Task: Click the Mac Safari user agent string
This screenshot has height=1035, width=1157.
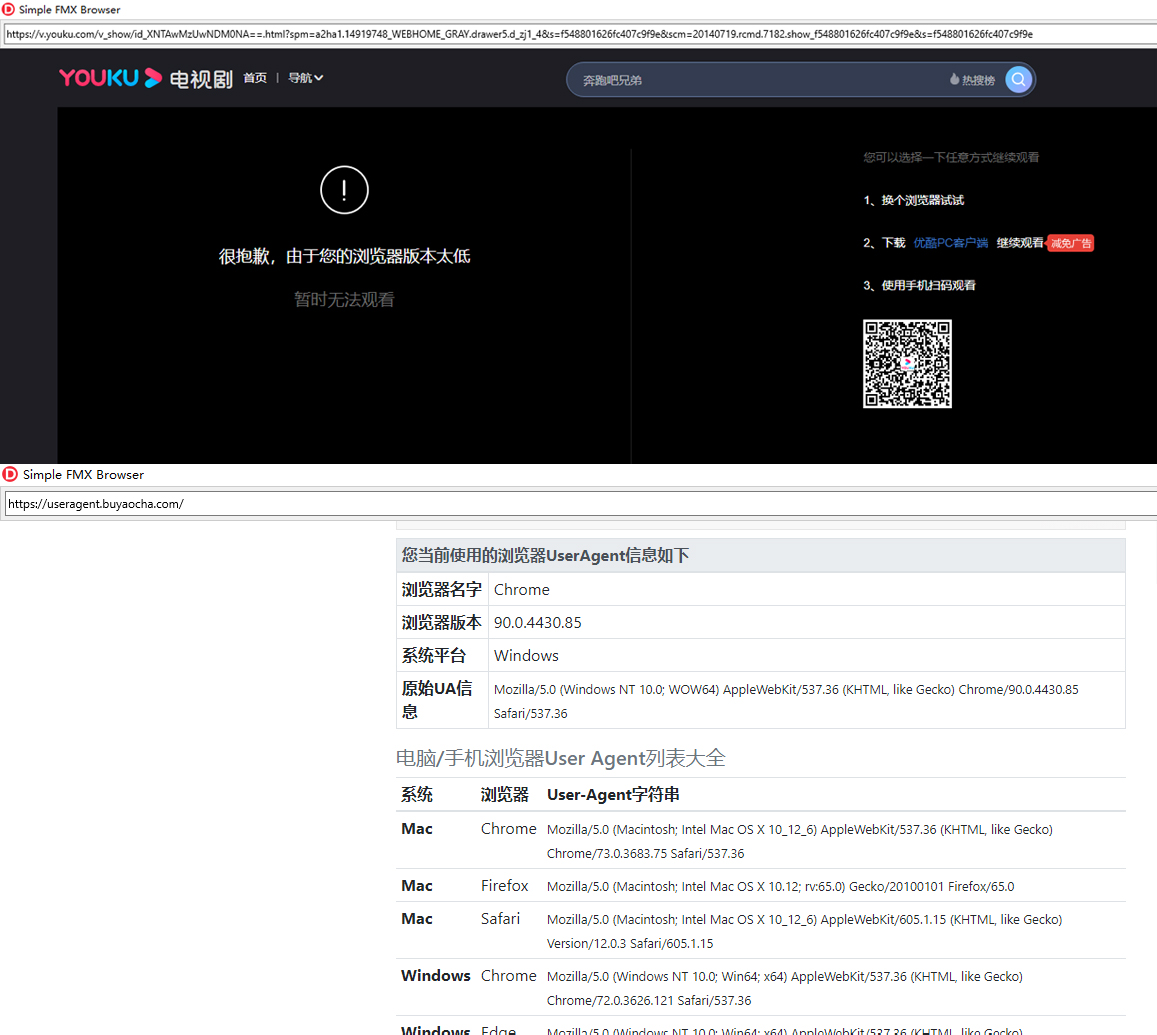Action: pyautogui.click(x=804, y=931)
